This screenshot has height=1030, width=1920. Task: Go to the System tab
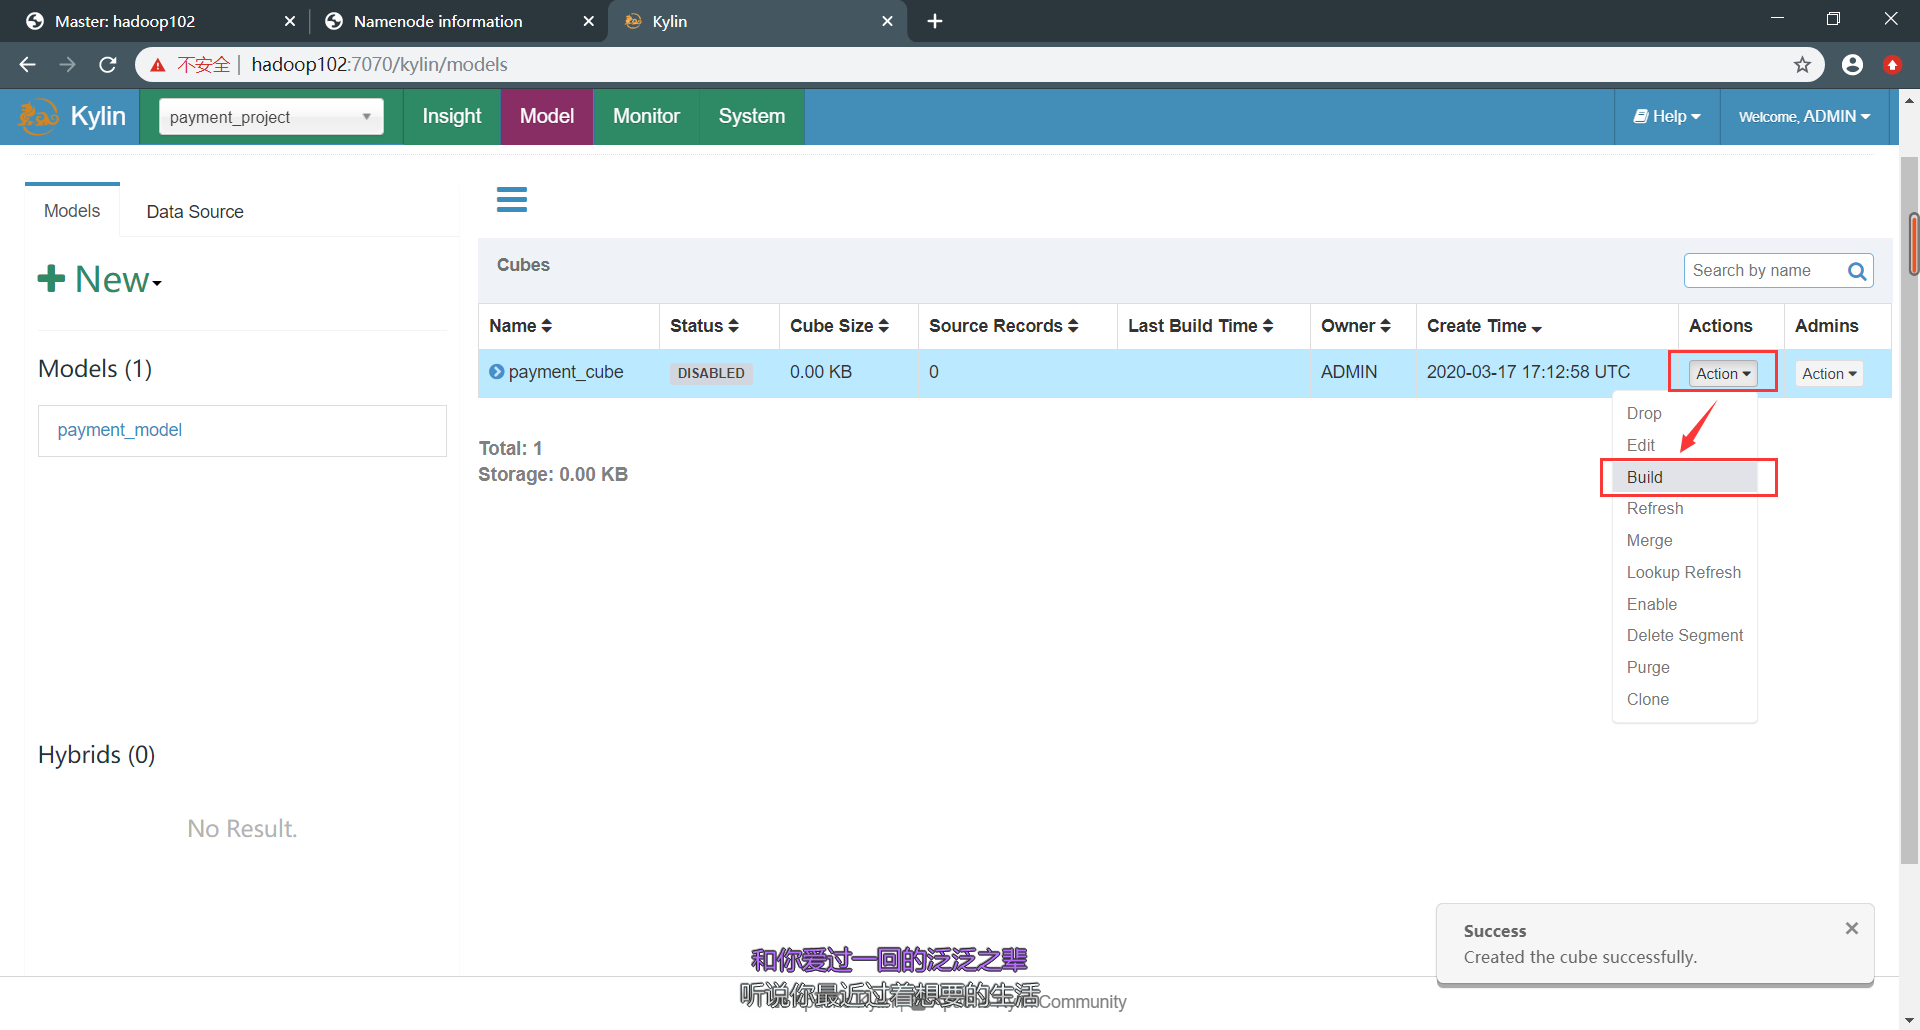point(752,117)
